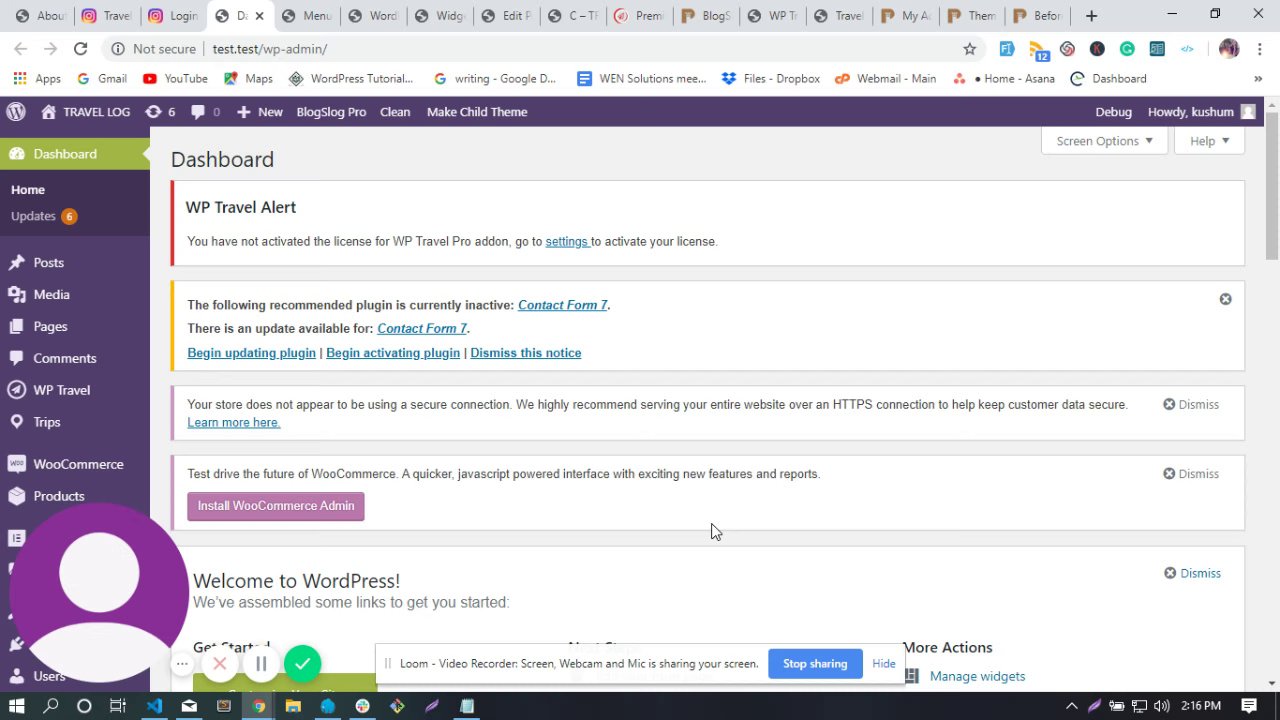
Task: Open the Howdy, kushum account menu
Action: (x=1201, y=112)
